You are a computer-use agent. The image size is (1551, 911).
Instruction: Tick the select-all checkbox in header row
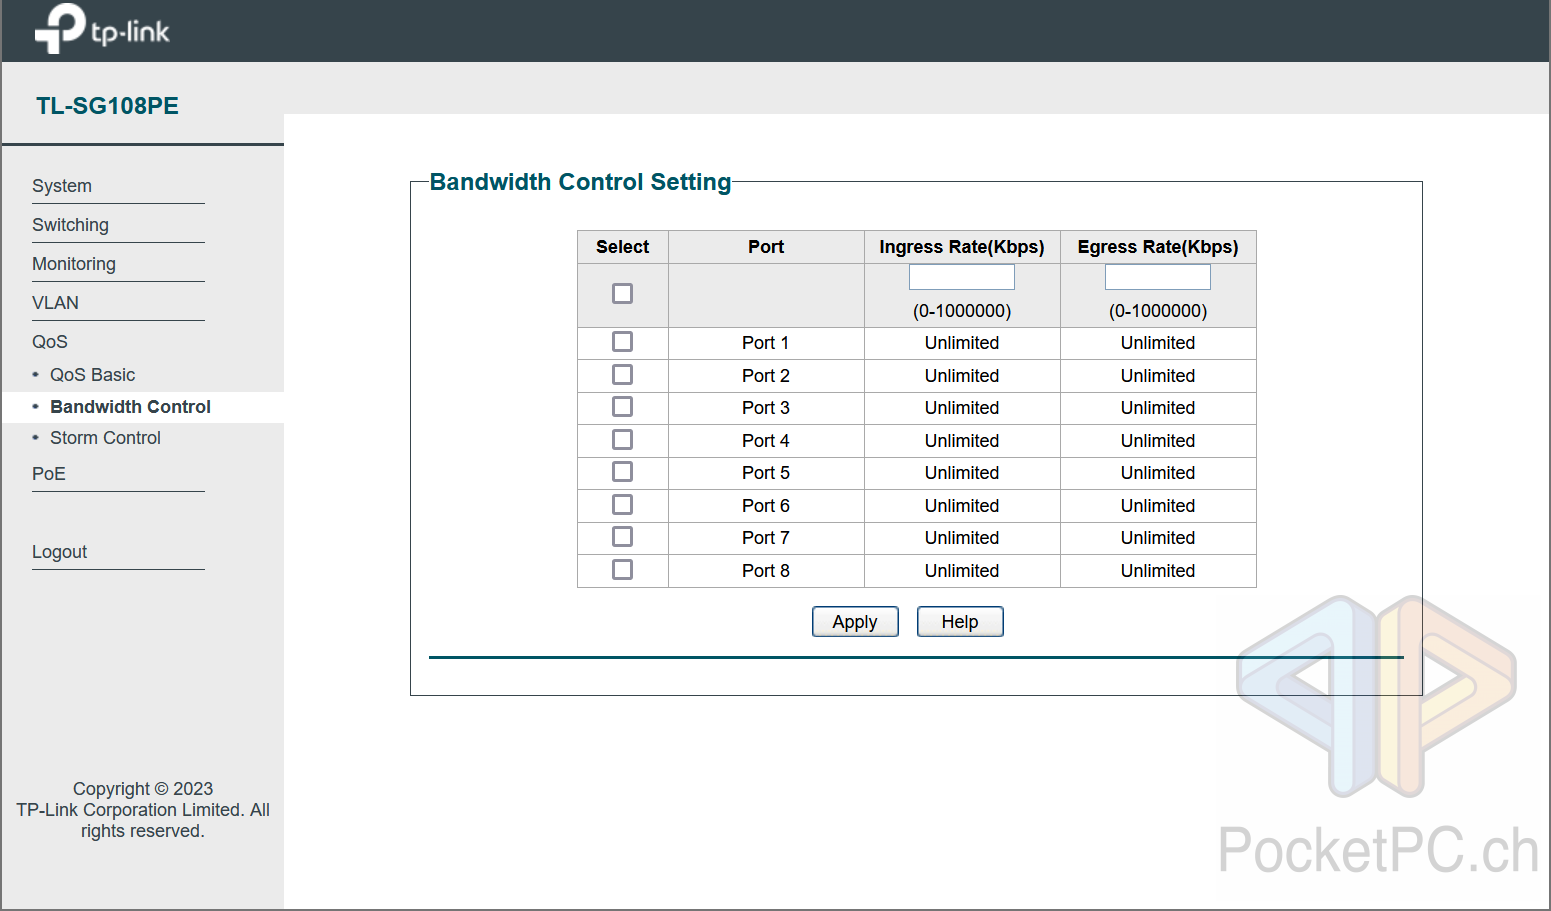click(622, 293)
